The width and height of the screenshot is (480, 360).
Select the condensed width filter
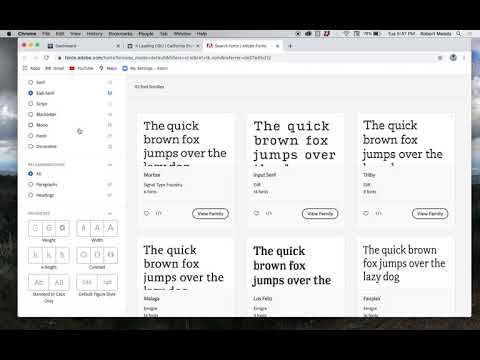pos(83,228)
